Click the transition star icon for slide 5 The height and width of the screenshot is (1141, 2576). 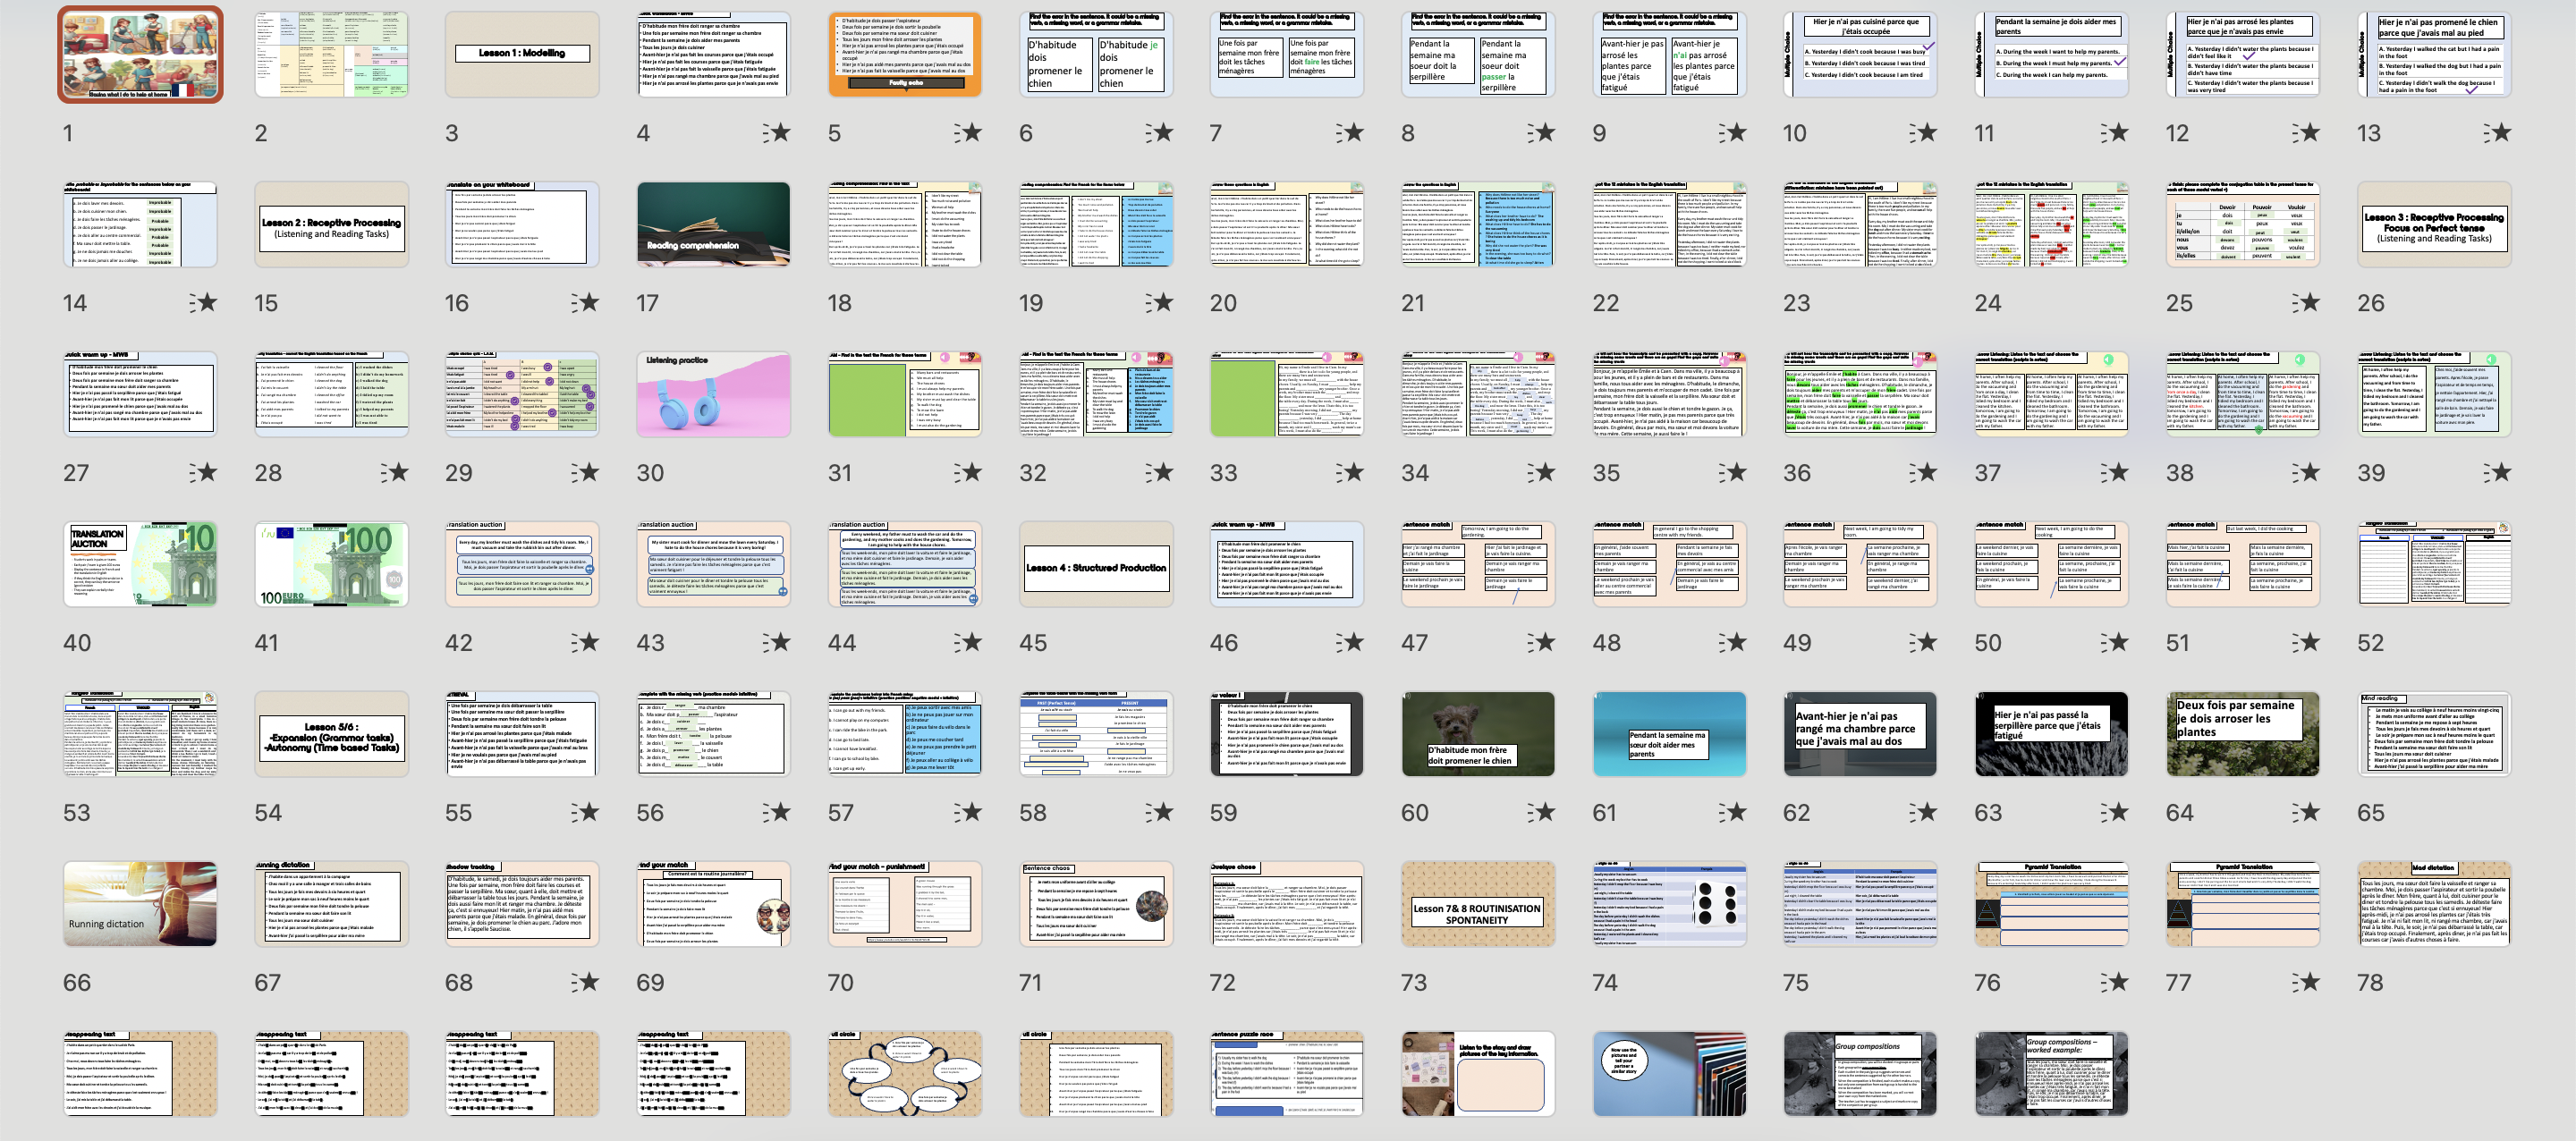967,133
